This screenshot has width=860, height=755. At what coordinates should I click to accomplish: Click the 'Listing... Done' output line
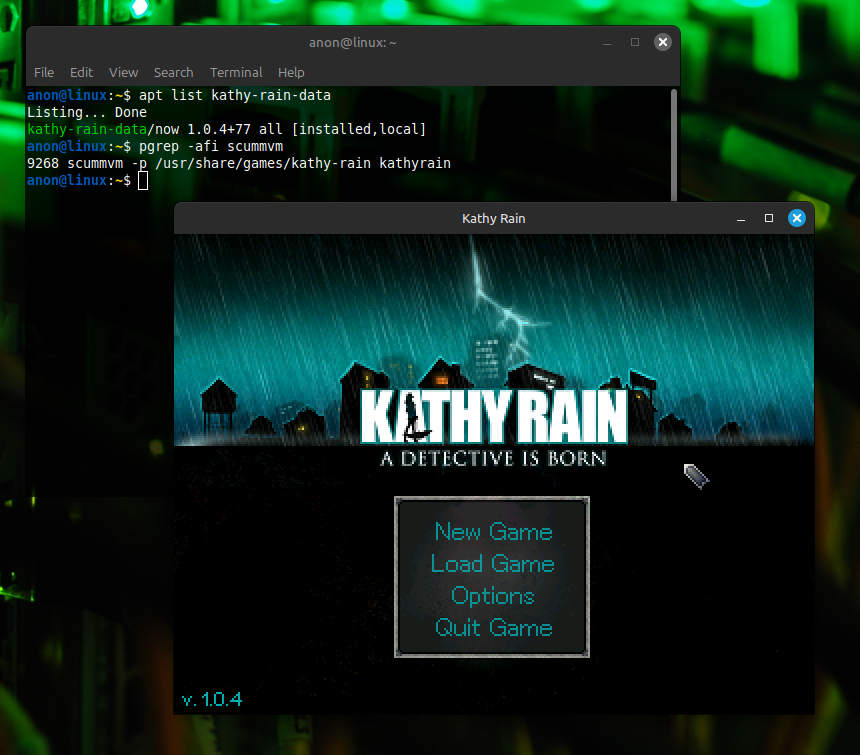point(87,112)
